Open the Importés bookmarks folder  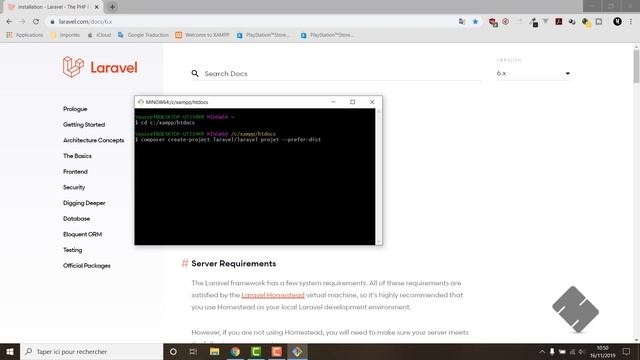point(65,35)
